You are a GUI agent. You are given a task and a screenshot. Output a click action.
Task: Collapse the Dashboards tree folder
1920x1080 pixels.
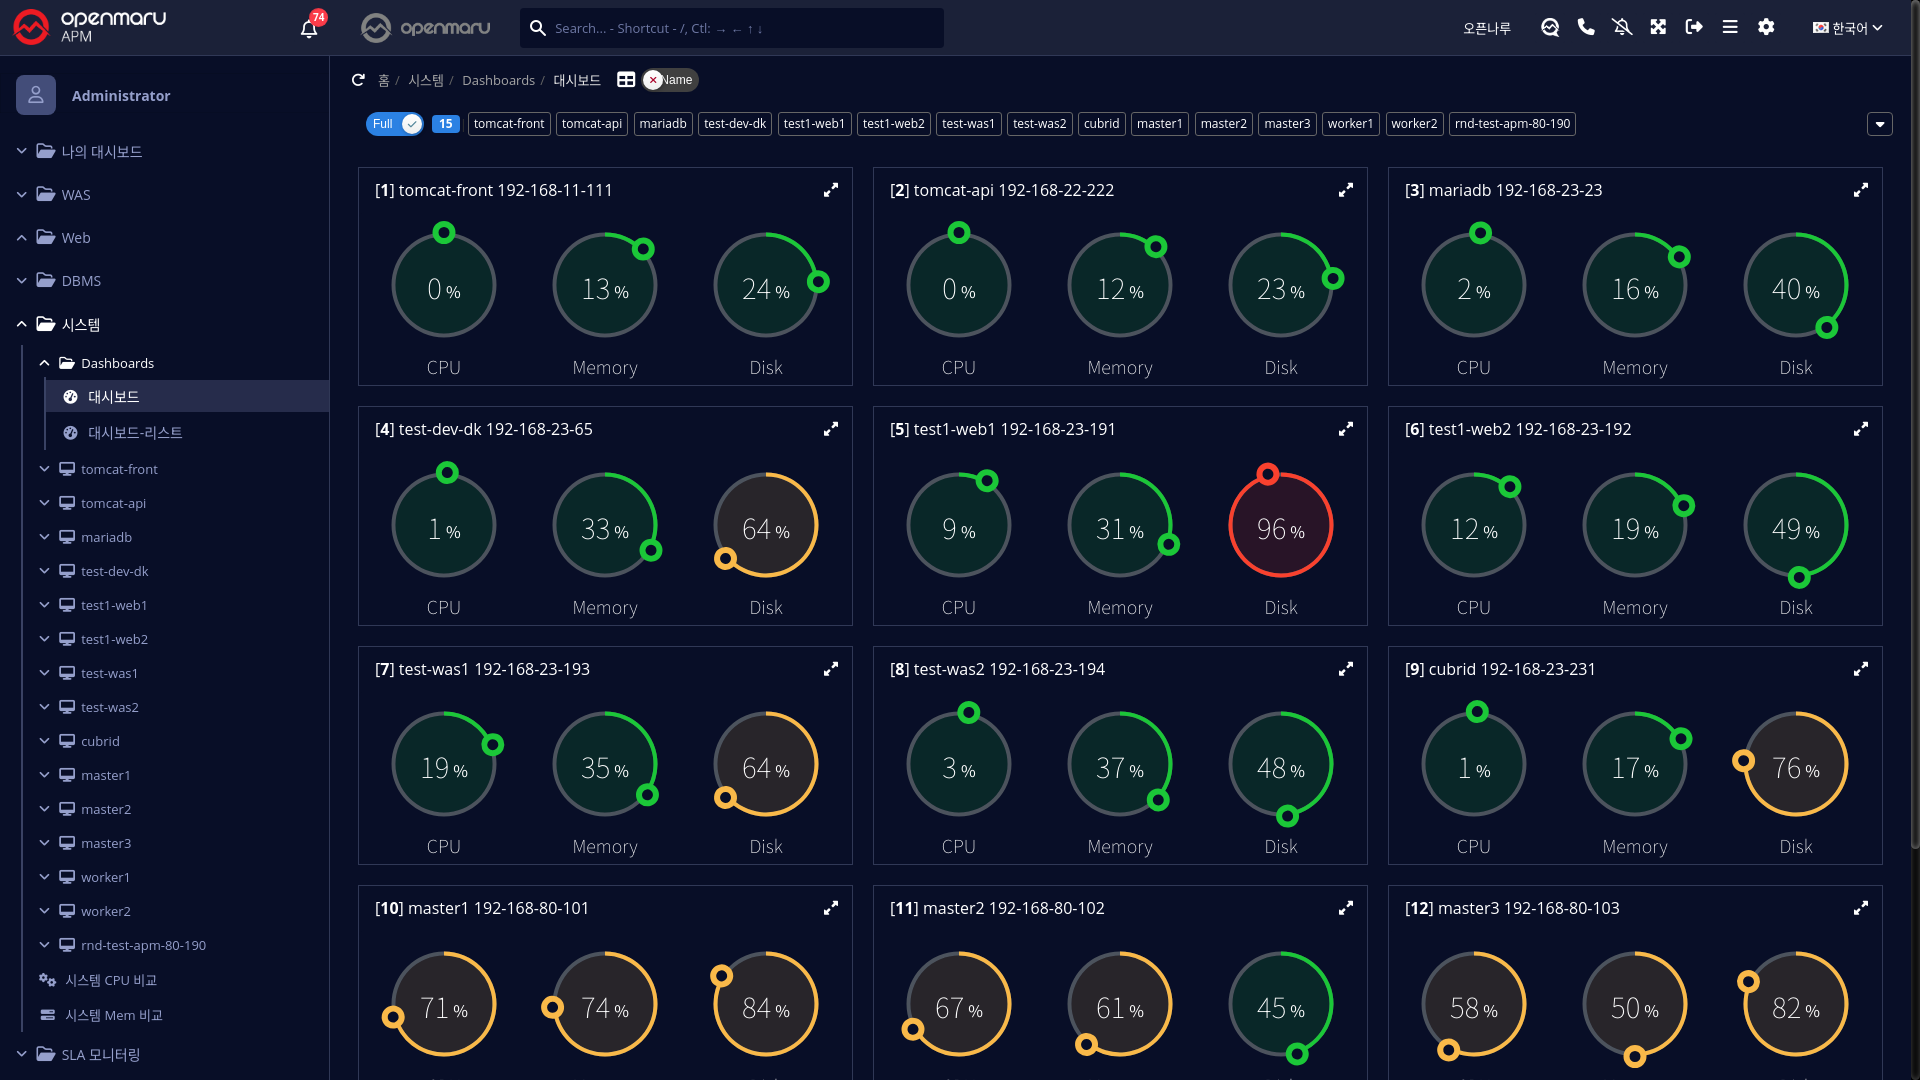(x=44, y=363)
